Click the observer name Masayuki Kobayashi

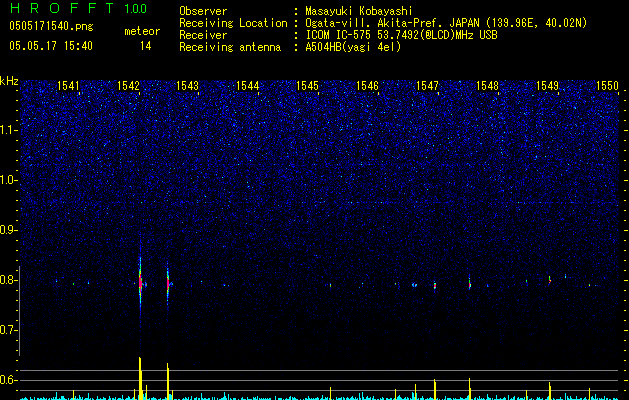pyautogui.click(x=359, y=11)
